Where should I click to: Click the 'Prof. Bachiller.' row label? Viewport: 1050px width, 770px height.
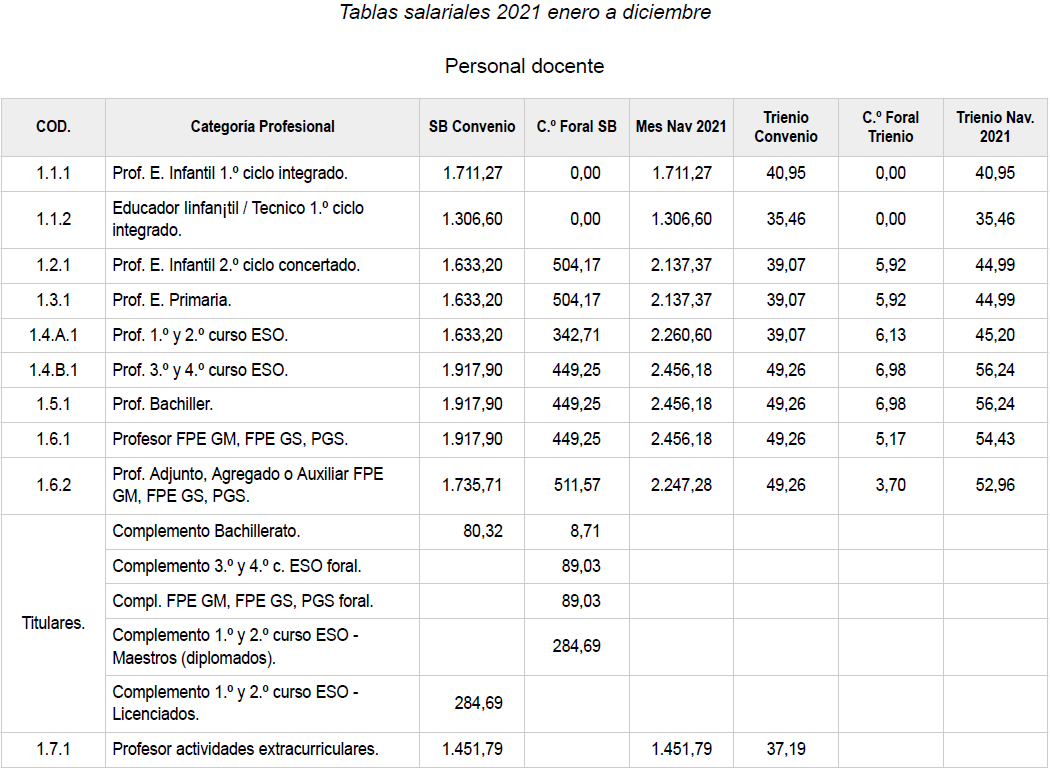[163, 405]
